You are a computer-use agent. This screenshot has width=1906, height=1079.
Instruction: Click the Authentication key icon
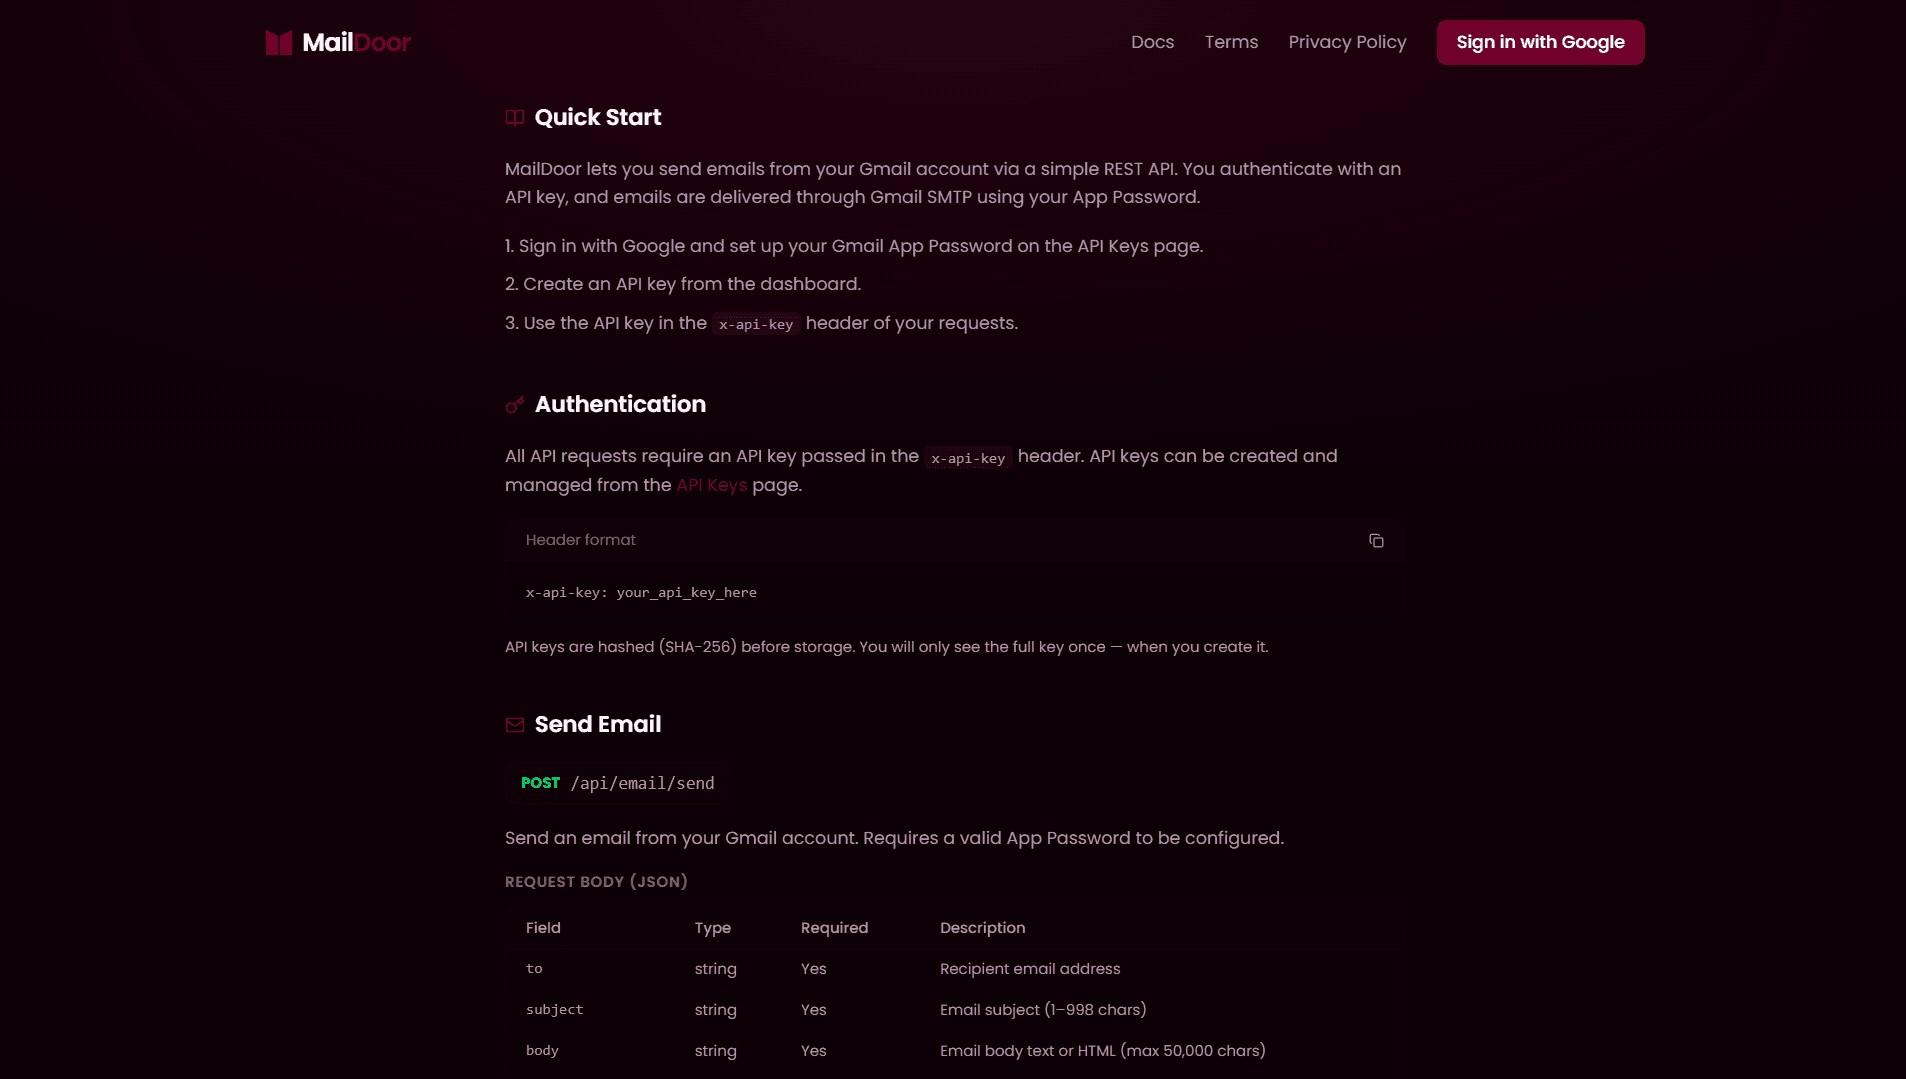tap(515, 405)
